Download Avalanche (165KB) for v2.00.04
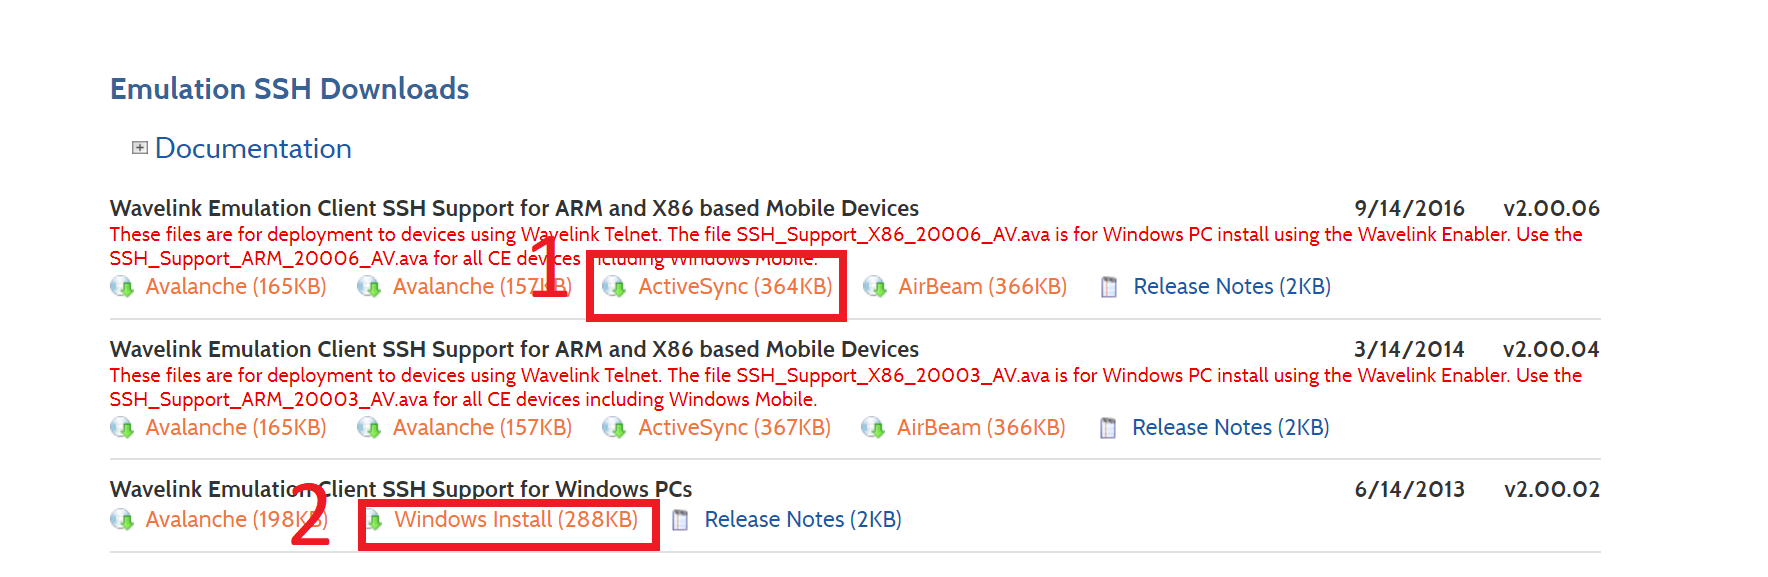The height and width of the screenshot is (577, 1768). [236, 428]
